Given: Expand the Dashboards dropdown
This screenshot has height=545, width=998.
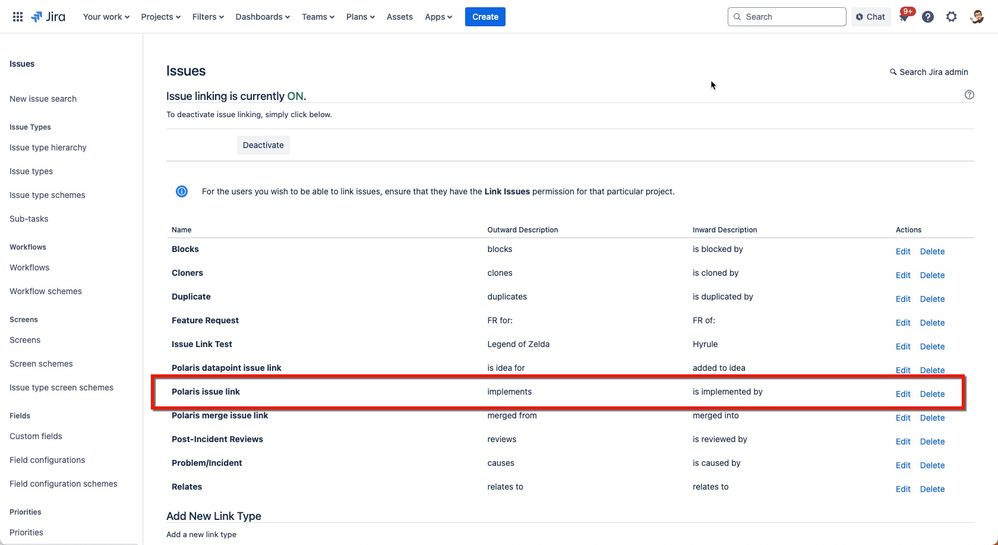Looking at the screenshot, I should [x=262, y=17].
